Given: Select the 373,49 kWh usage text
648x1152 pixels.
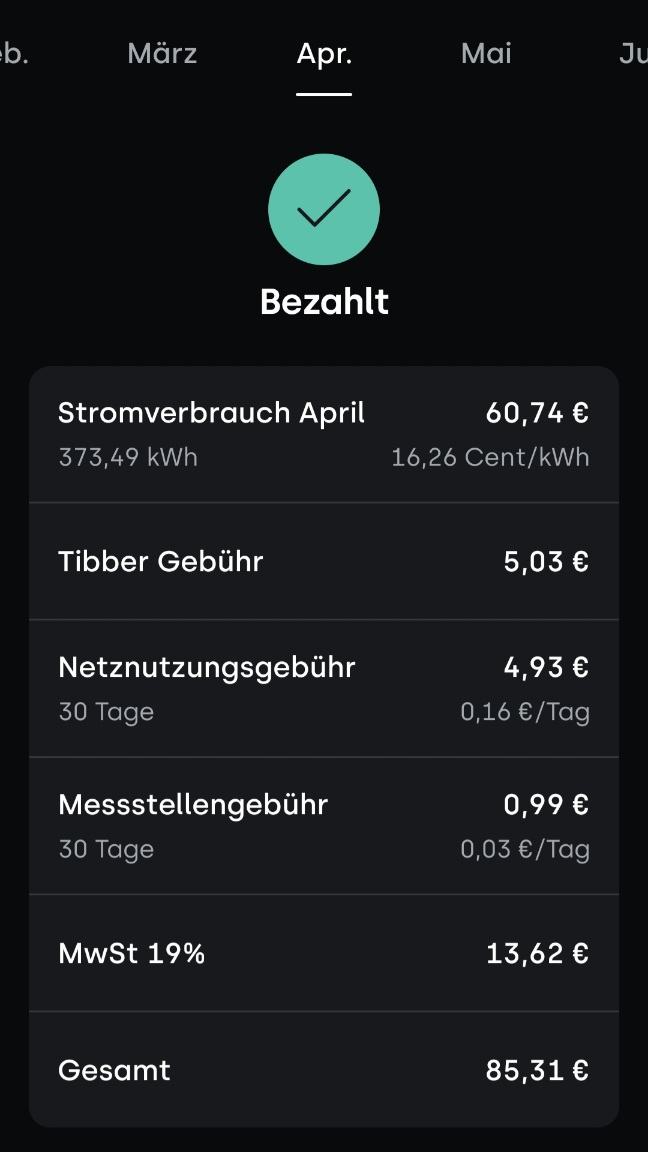Looking at the screenshot, I should tap(128, 458).
